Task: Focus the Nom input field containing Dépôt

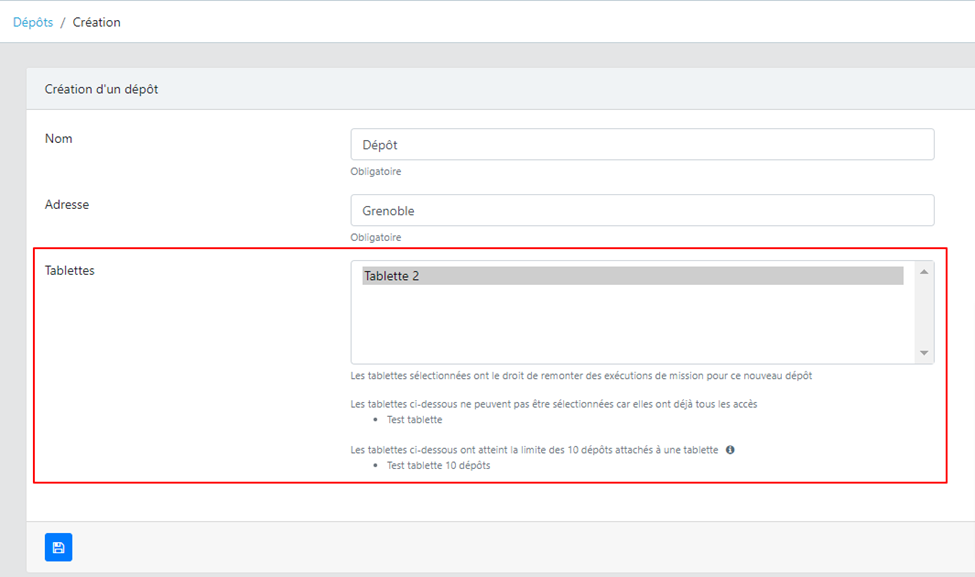Action: click(x=642, y=145)
